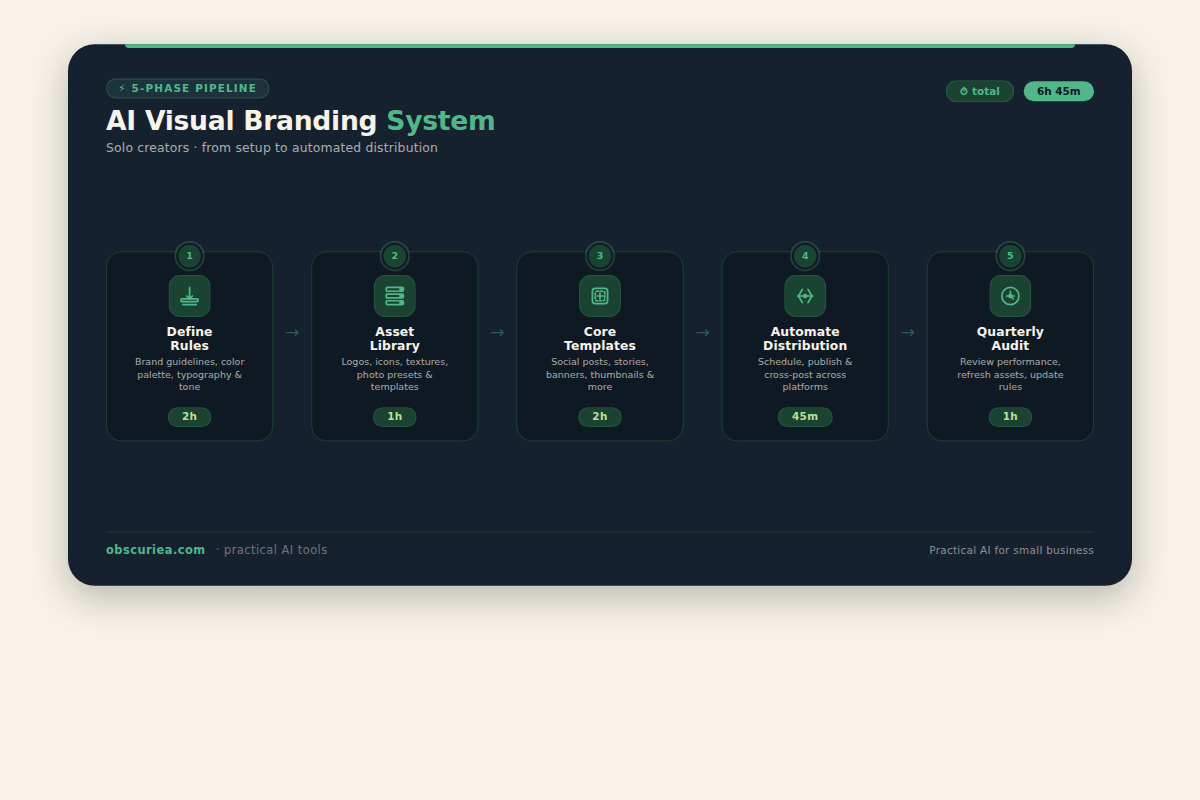This screenshot has height=800, width=1200.
Task: Click the Review performance description text
Action: [1010, 374]
